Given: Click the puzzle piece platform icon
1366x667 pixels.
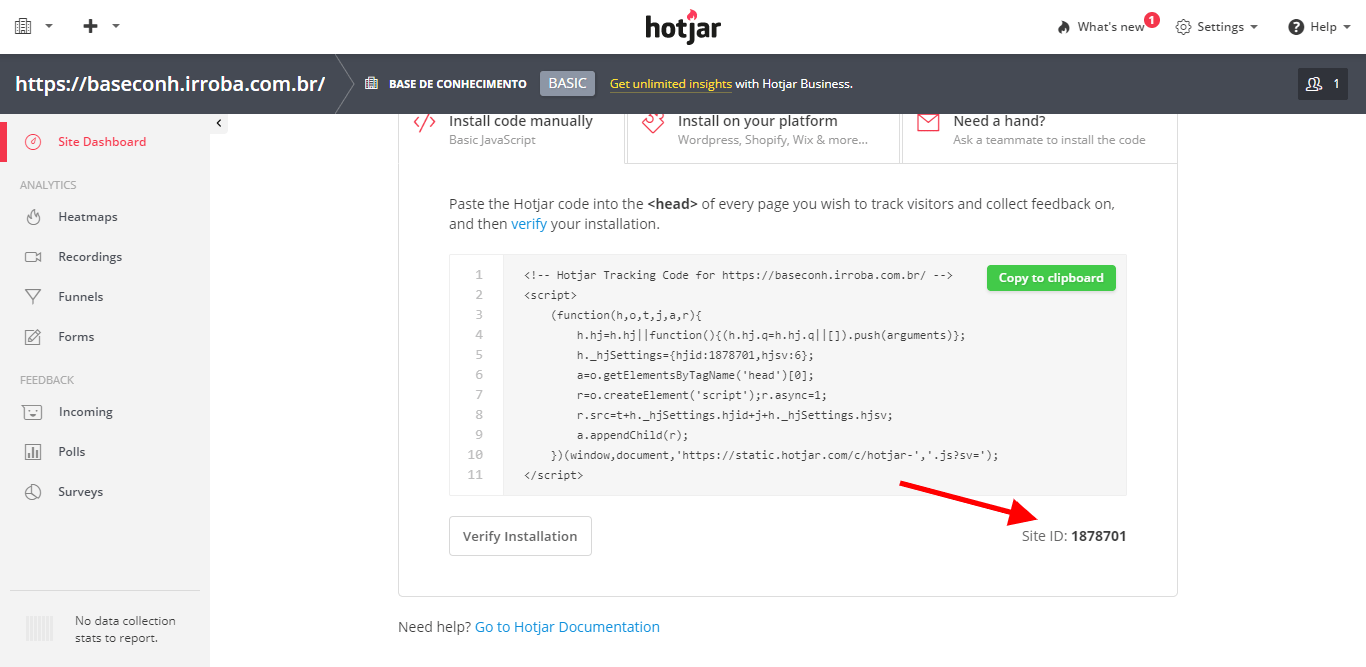Looking at the screenshot, I should click(x=653, y=122).
